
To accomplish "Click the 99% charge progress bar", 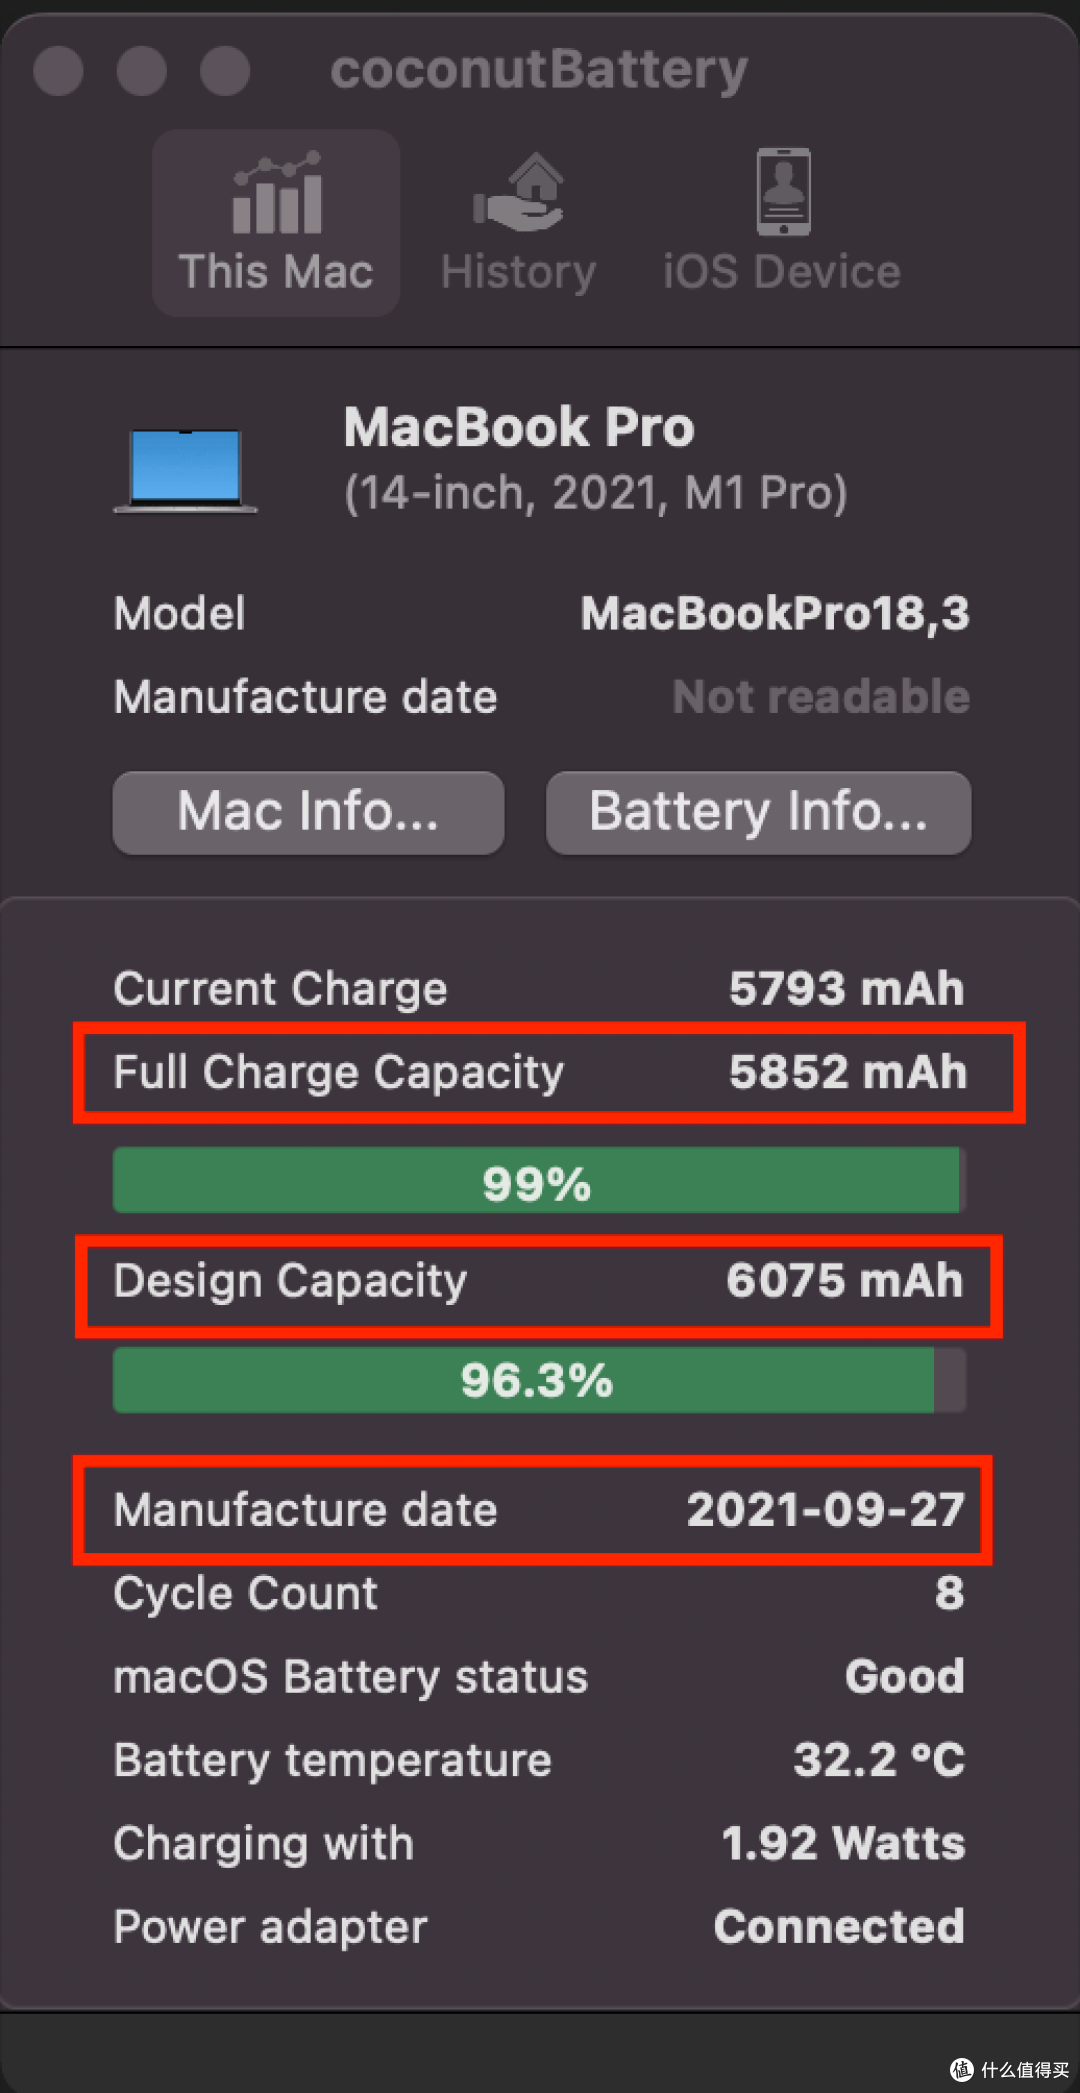I will click(x=538, y=1182).
